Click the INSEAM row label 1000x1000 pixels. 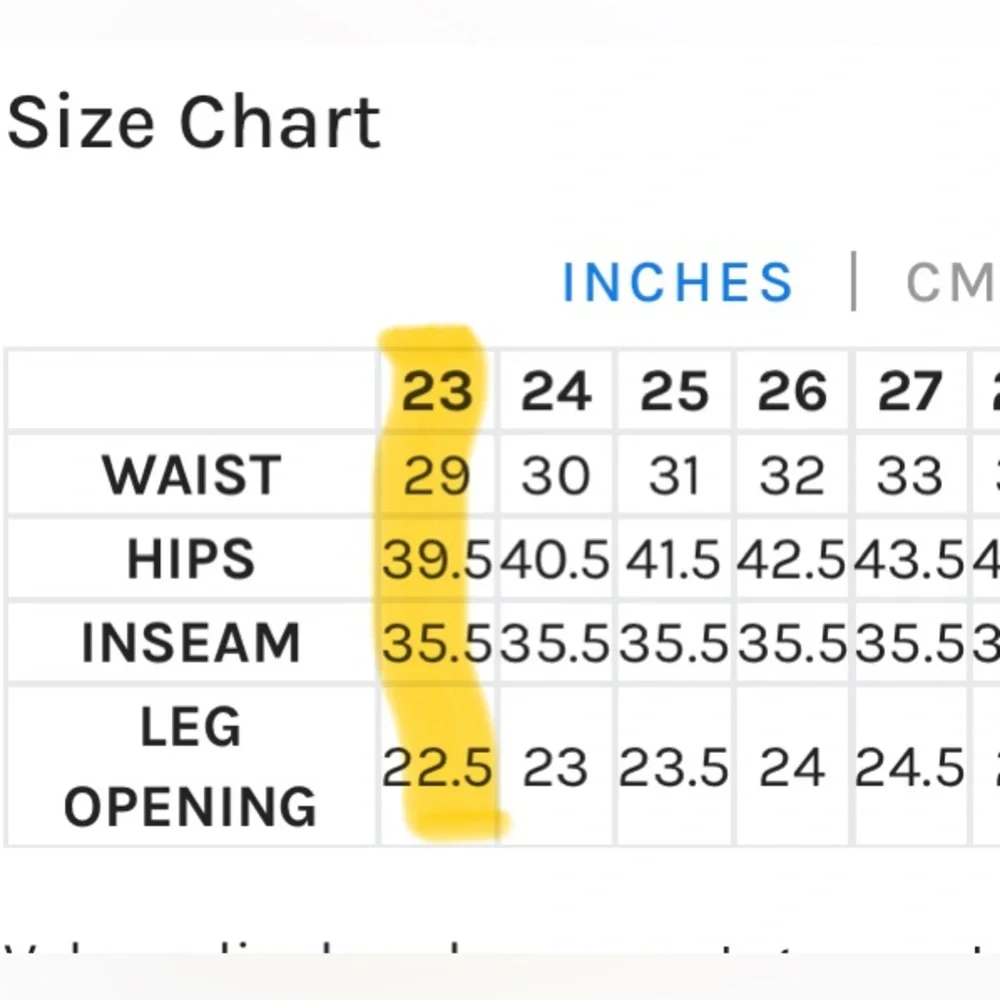pyautogui.click(x=191, y=643)
